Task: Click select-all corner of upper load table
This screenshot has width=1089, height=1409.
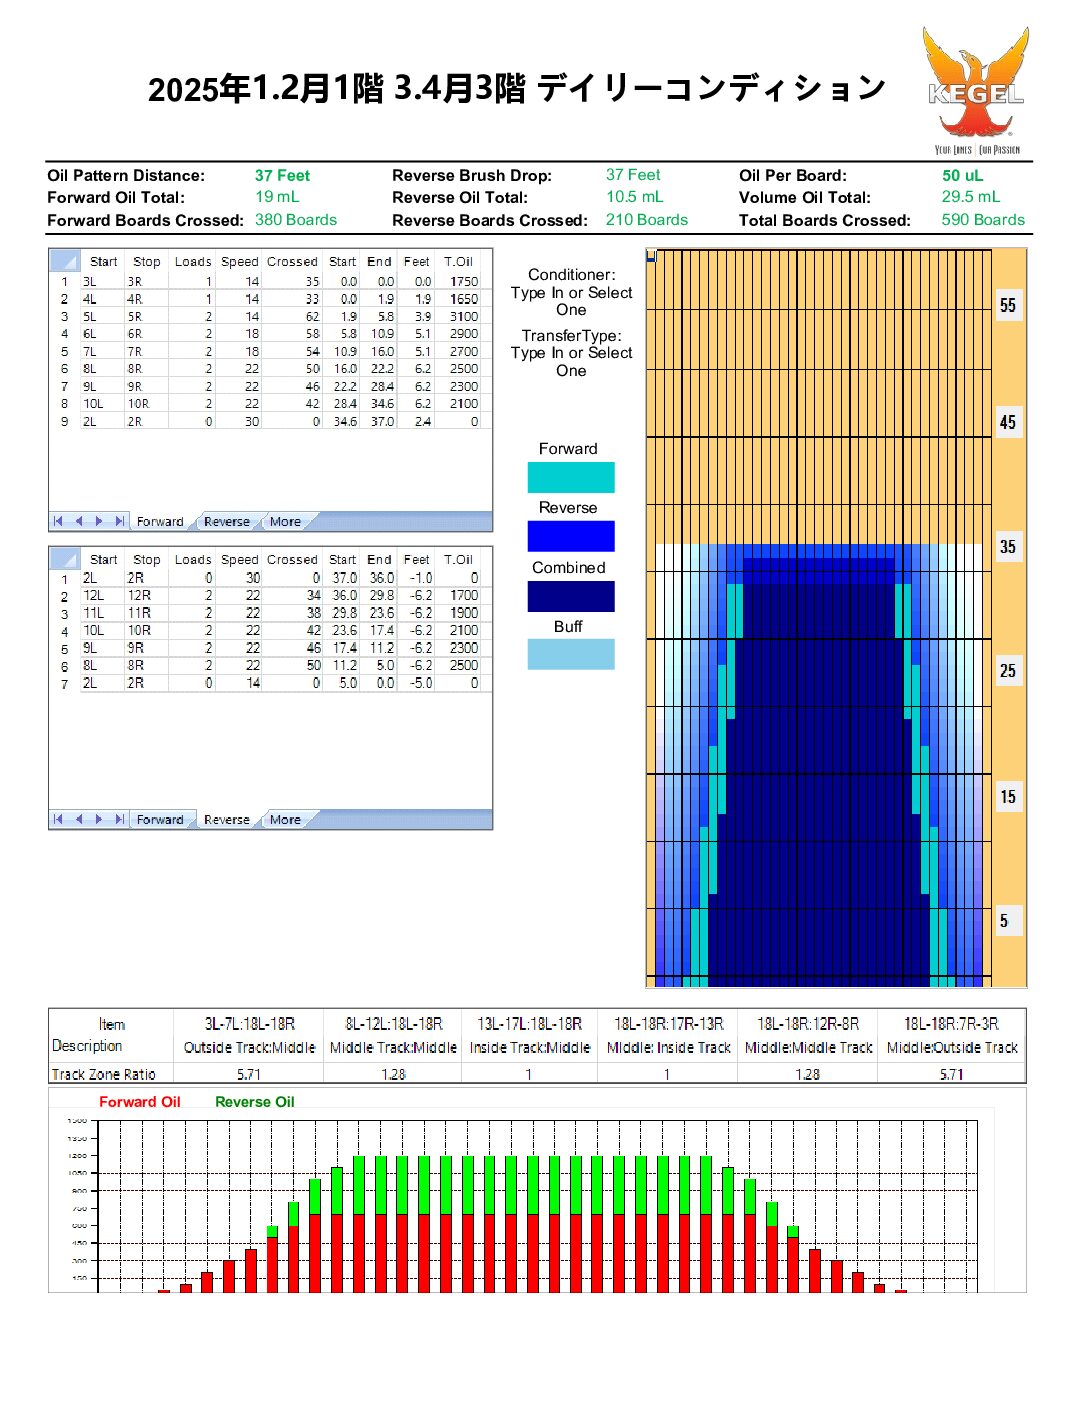Action: point(65,261)
